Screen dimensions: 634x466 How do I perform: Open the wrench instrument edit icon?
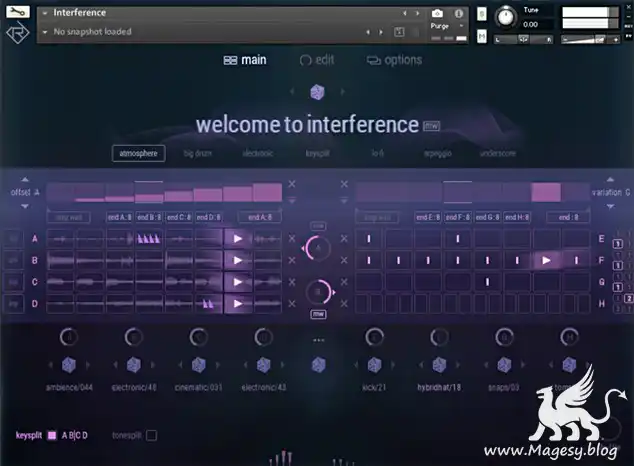point(18,12)
